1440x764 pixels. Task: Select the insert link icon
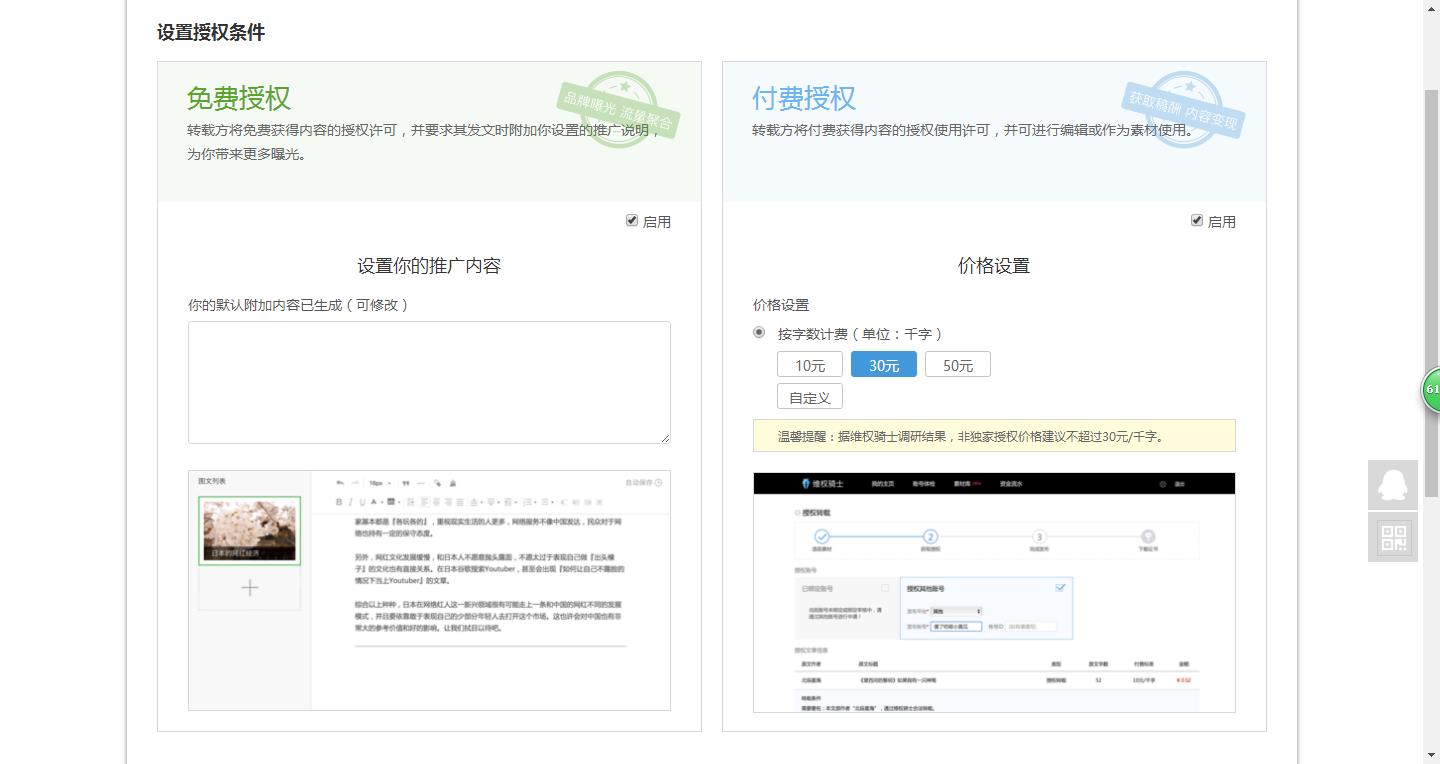coord(438,481)
